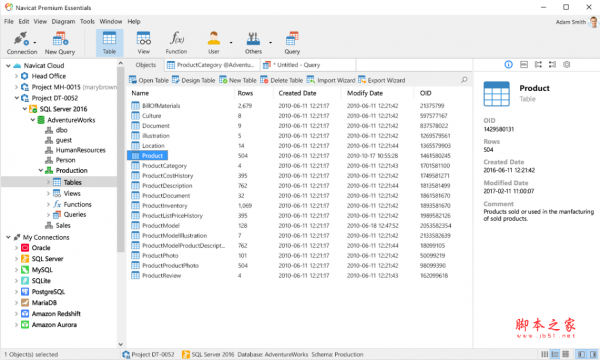Click the Others toolbar icon
The image size is (600, 360).
[253, 43]
